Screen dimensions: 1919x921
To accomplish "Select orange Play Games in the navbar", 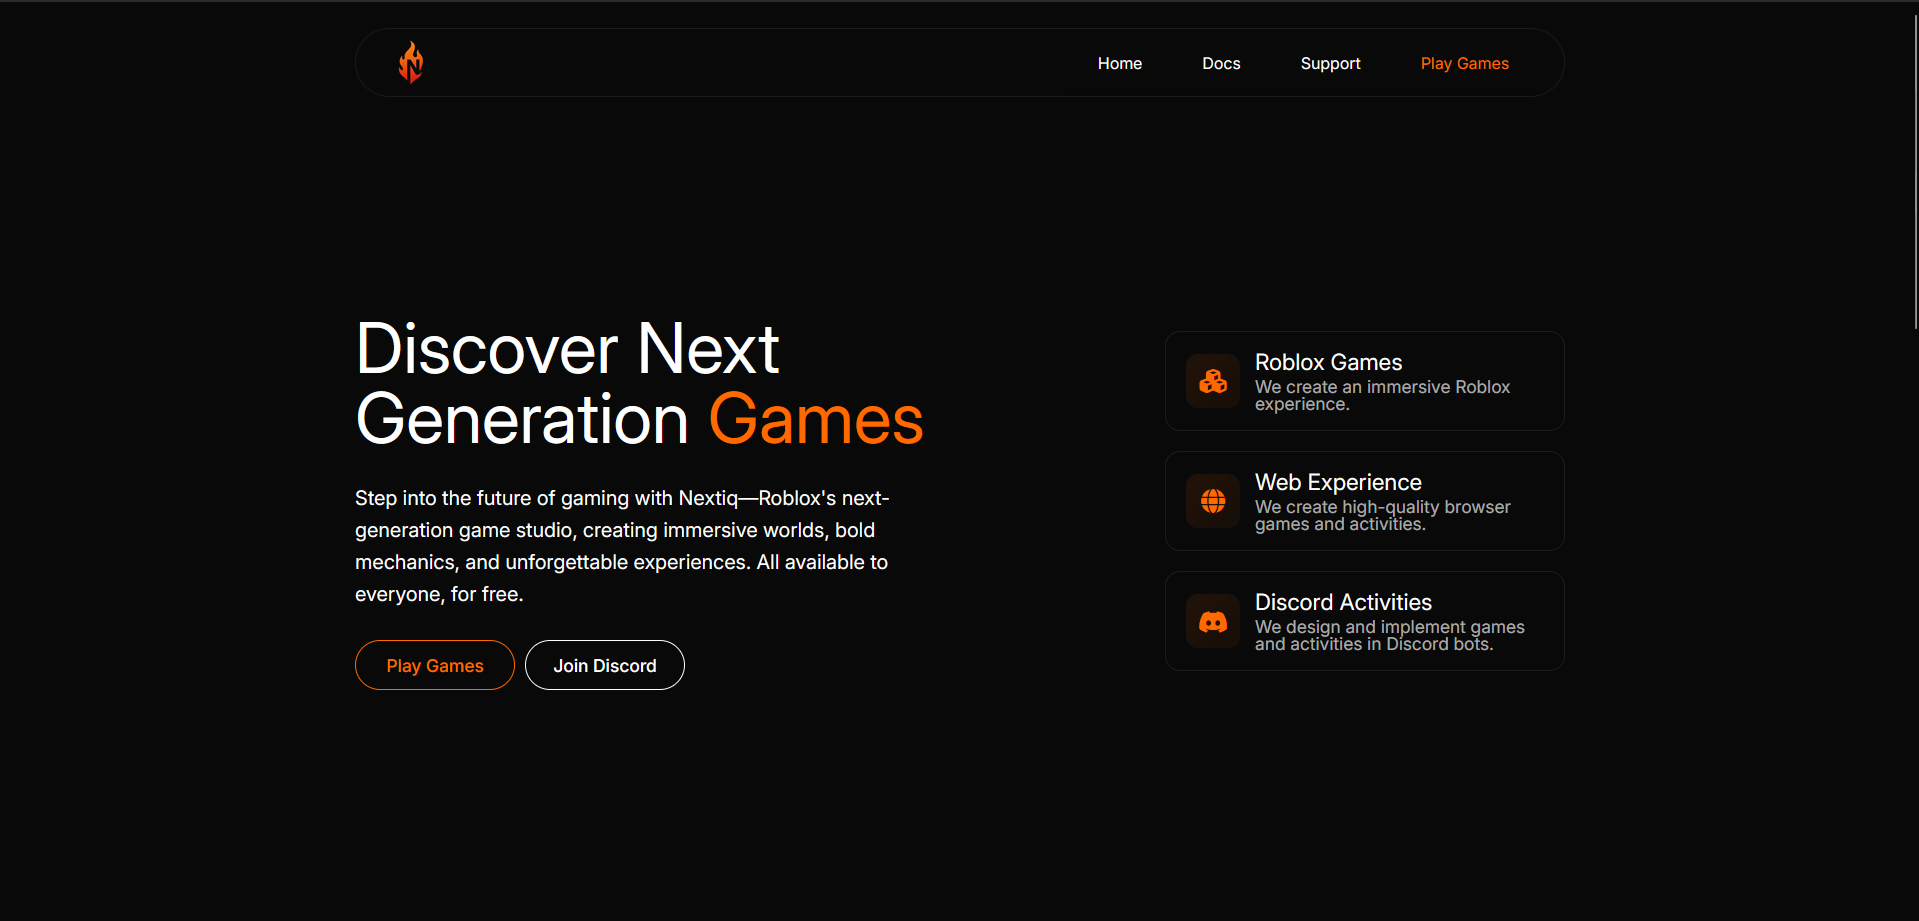I will pos(1464,63).
